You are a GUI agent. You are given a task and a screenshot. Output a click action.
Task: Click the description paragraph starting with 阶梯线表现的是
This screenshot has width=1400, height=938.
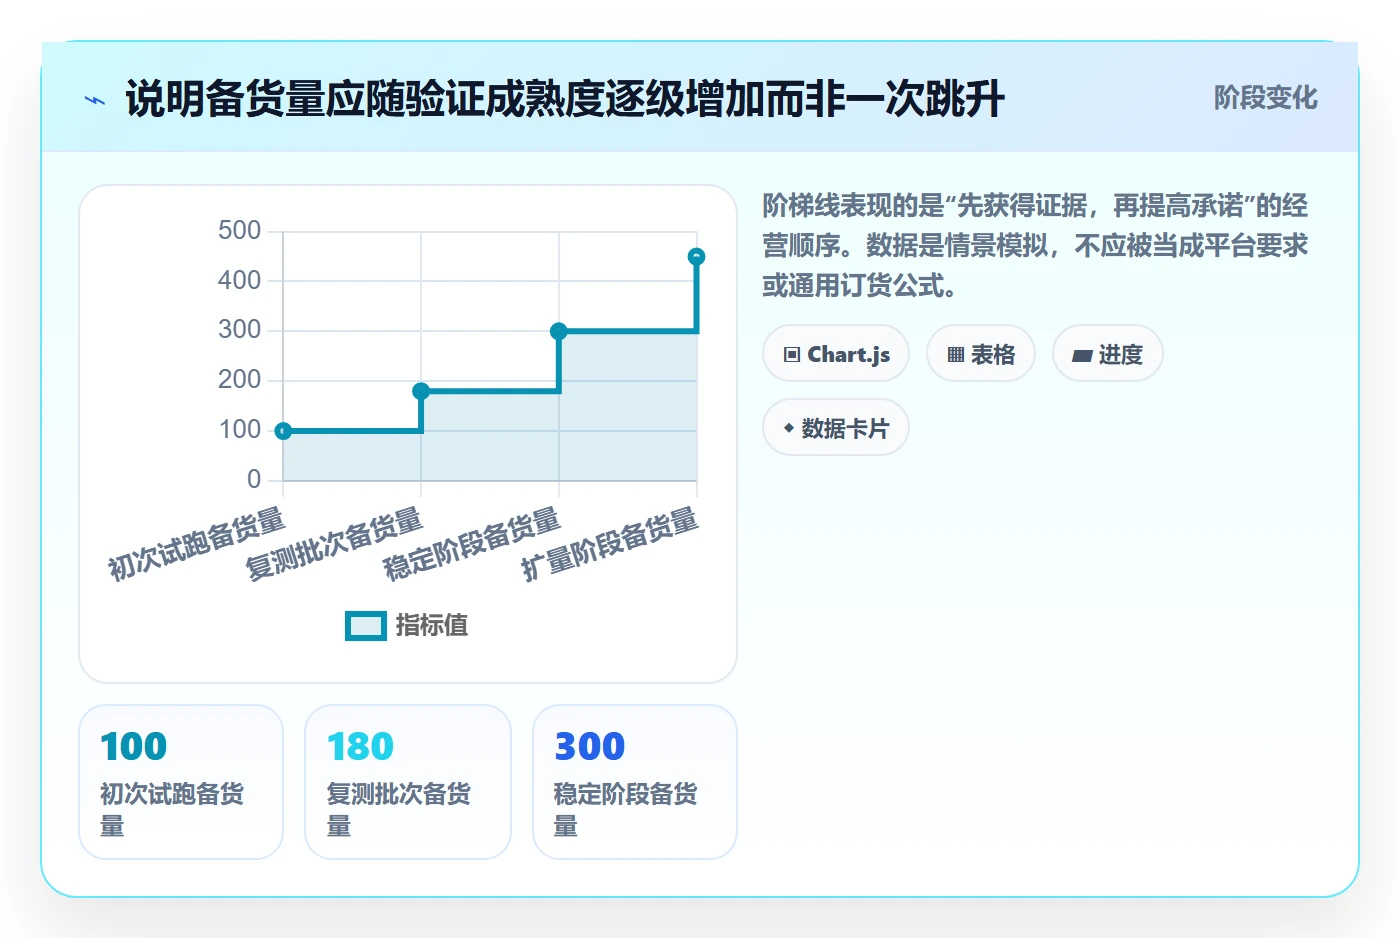(x=1036, y=246)
